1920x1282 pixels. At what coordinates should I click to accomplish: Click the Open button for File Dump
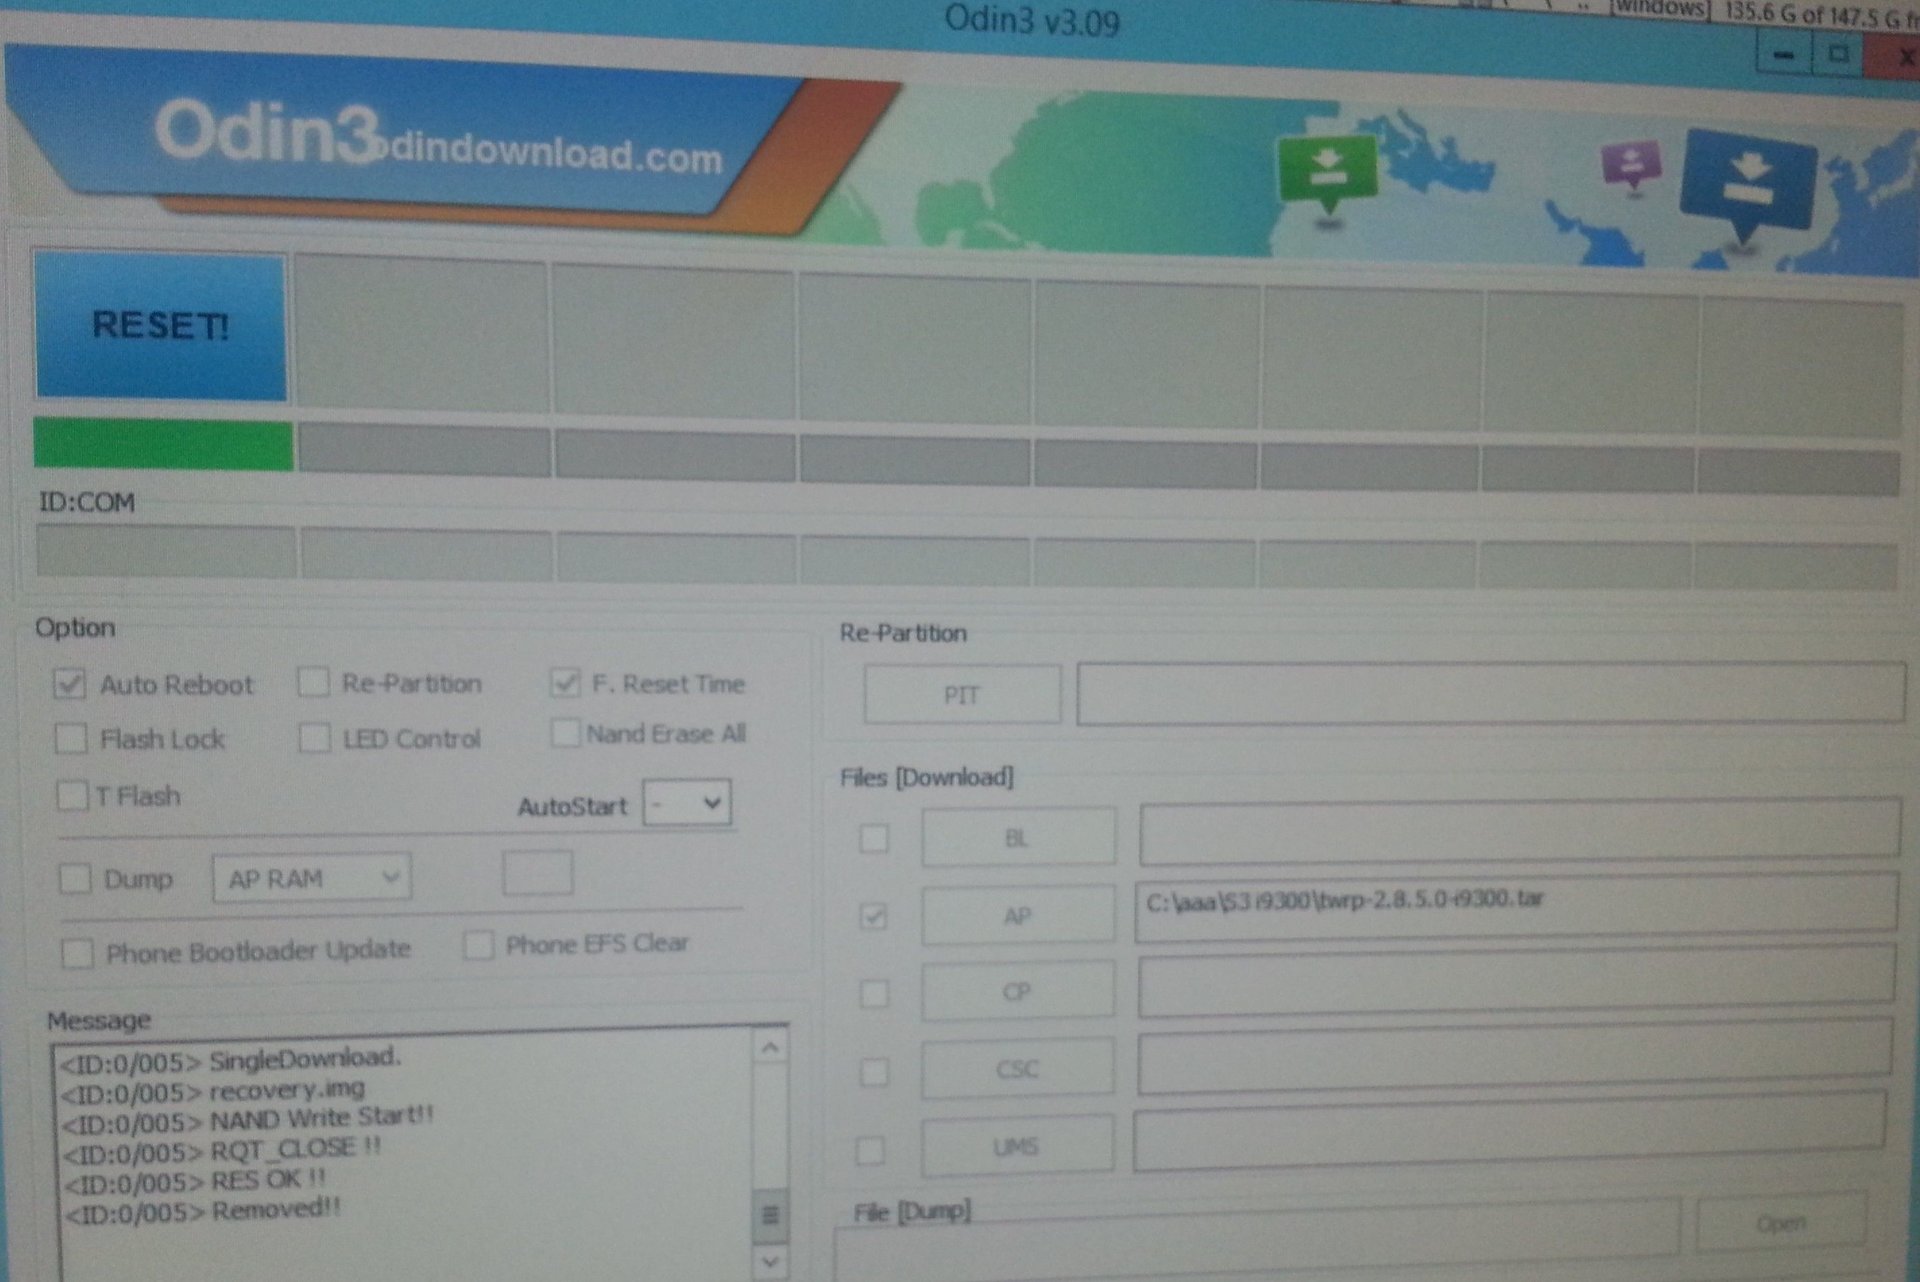click(1781, 1222)
